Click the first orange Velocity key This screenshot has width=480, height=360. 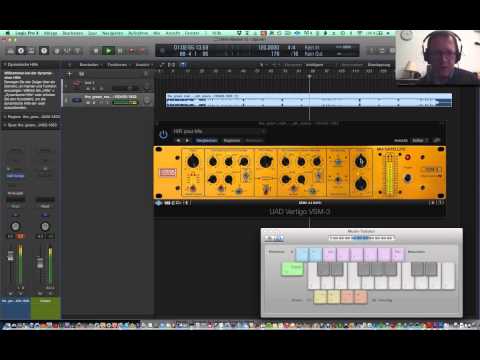(x=347, y=297)
